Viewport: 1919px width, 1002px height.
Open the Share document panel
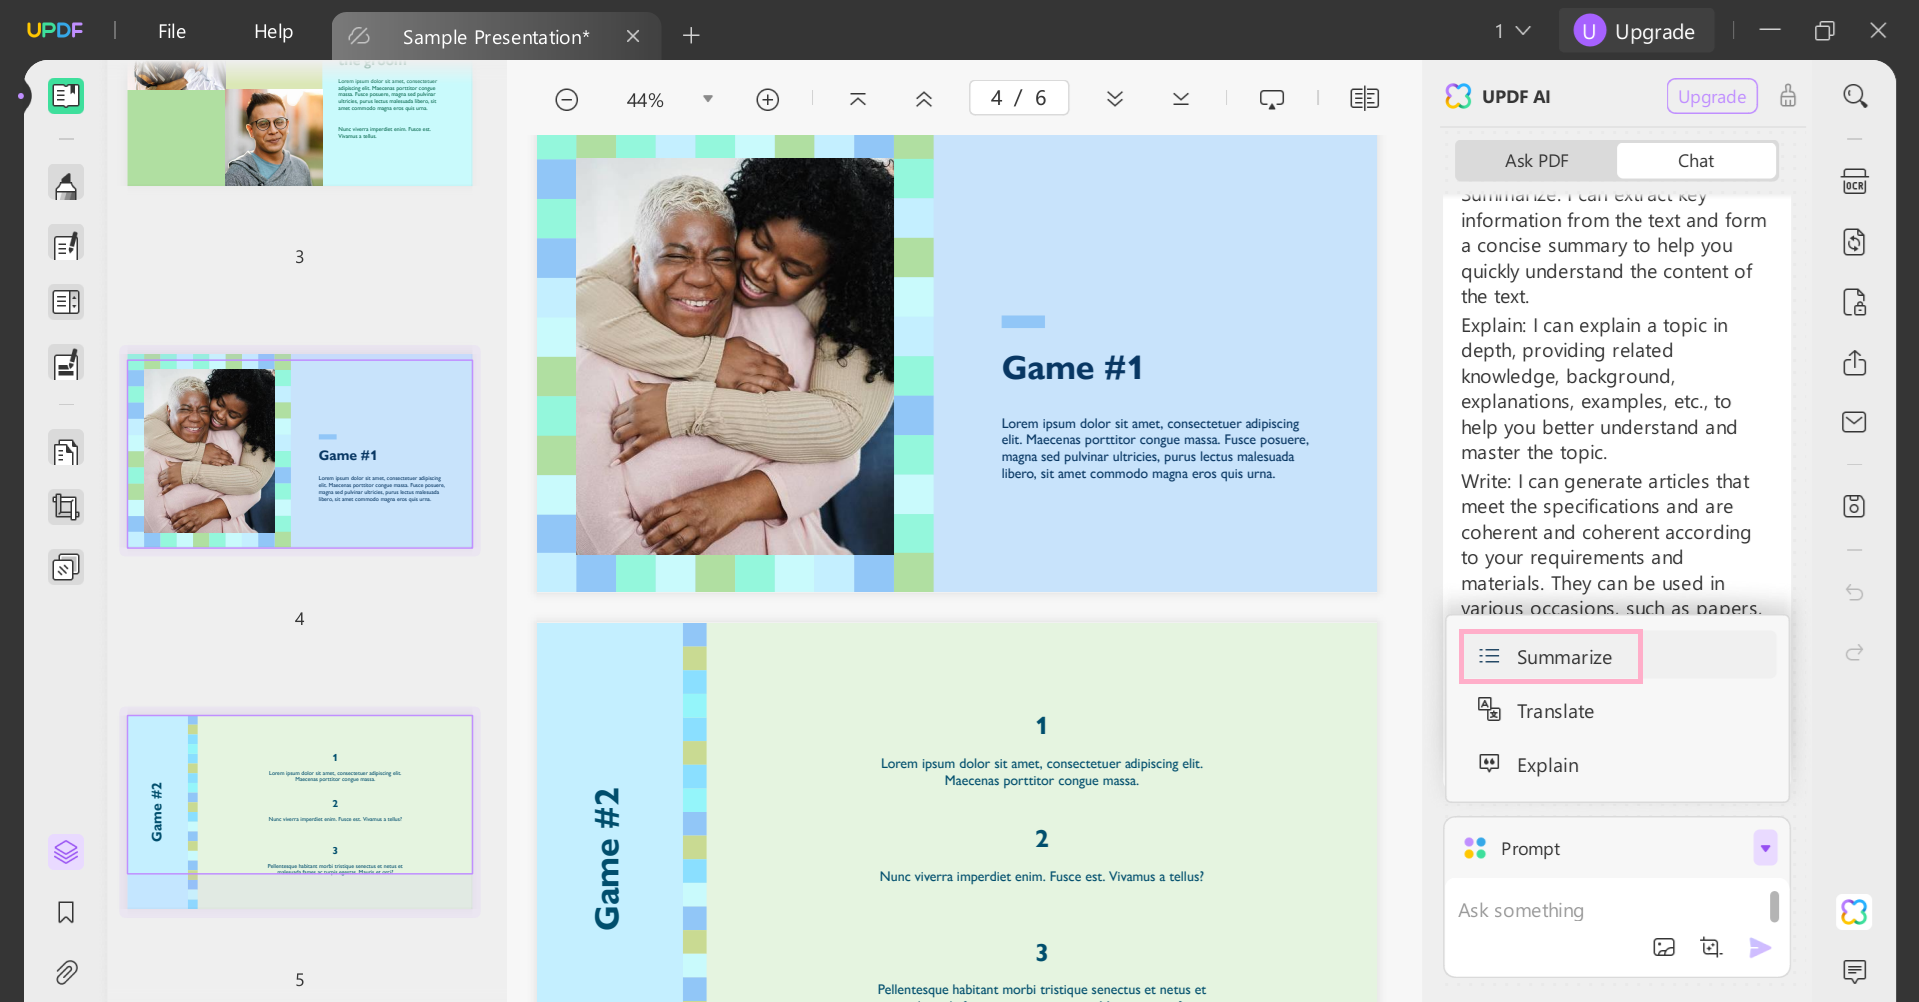coord(1855,362)
